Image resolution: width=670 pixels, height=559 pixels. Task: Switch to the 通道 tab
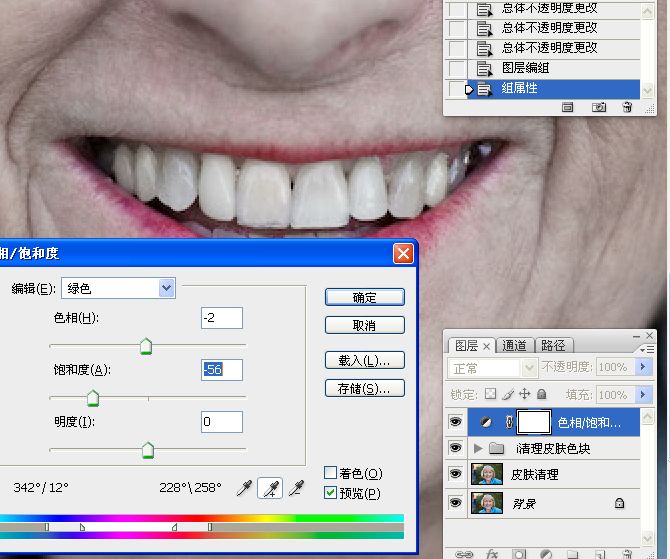click(514, 345)
